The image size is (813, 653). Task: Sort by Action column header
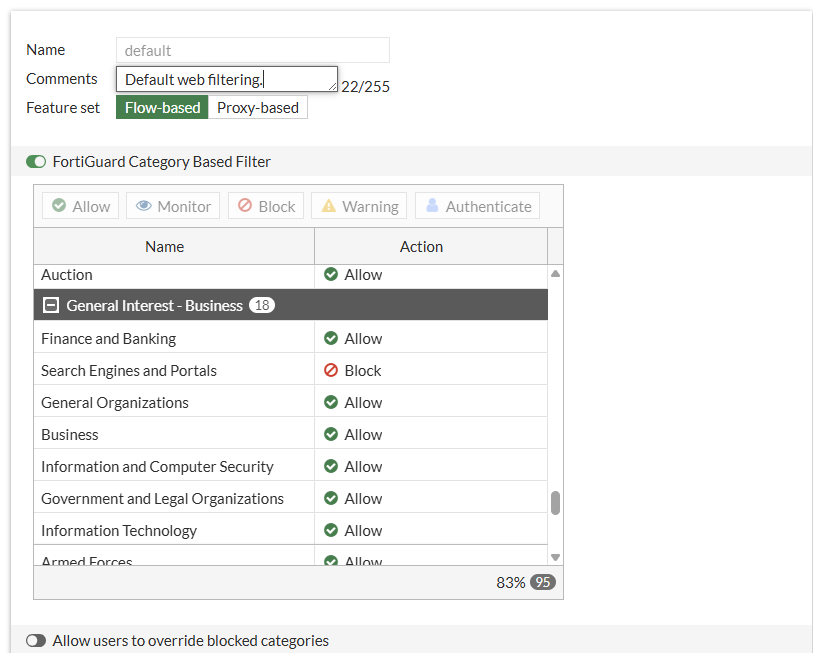point(421,246)
